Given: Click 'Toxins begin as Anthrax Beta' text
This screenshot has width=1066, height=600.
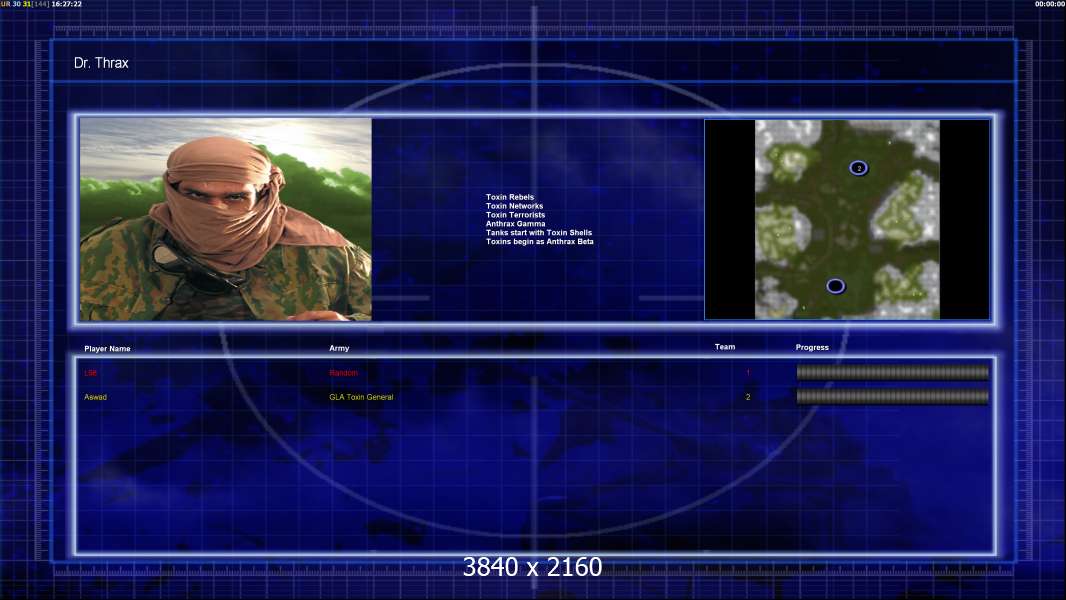Looking at the screenshot, I should pyautogui.click(x=540, y=241).
